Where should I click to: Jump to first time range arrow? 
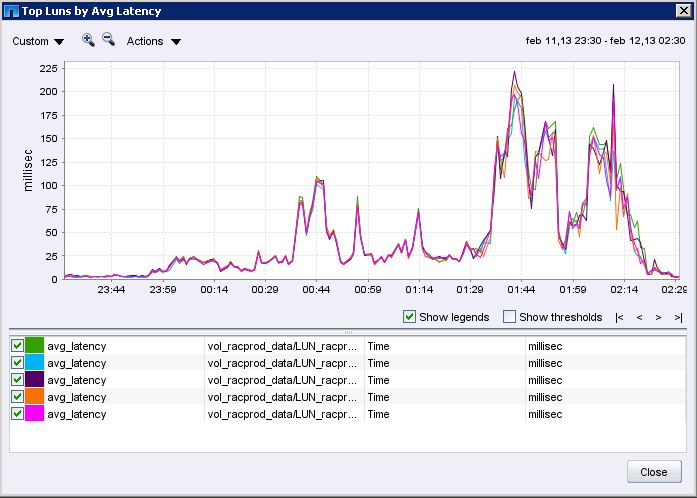[620, 317]
